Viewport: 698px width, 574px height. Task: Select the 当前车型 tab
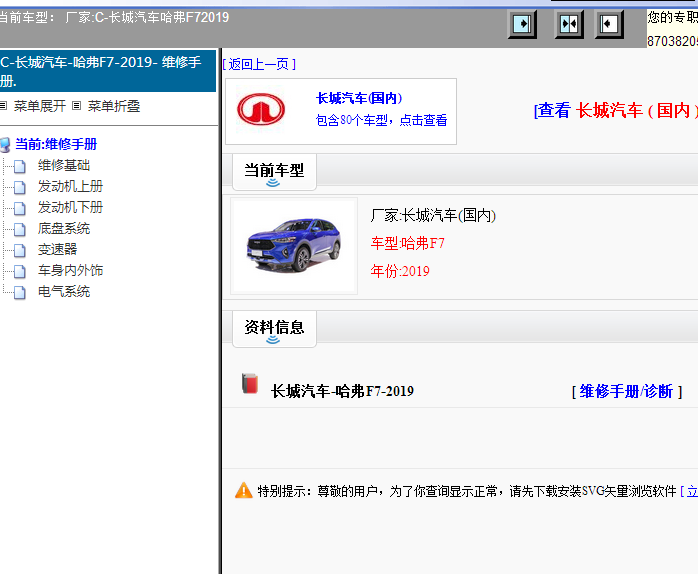pos(274,172)
